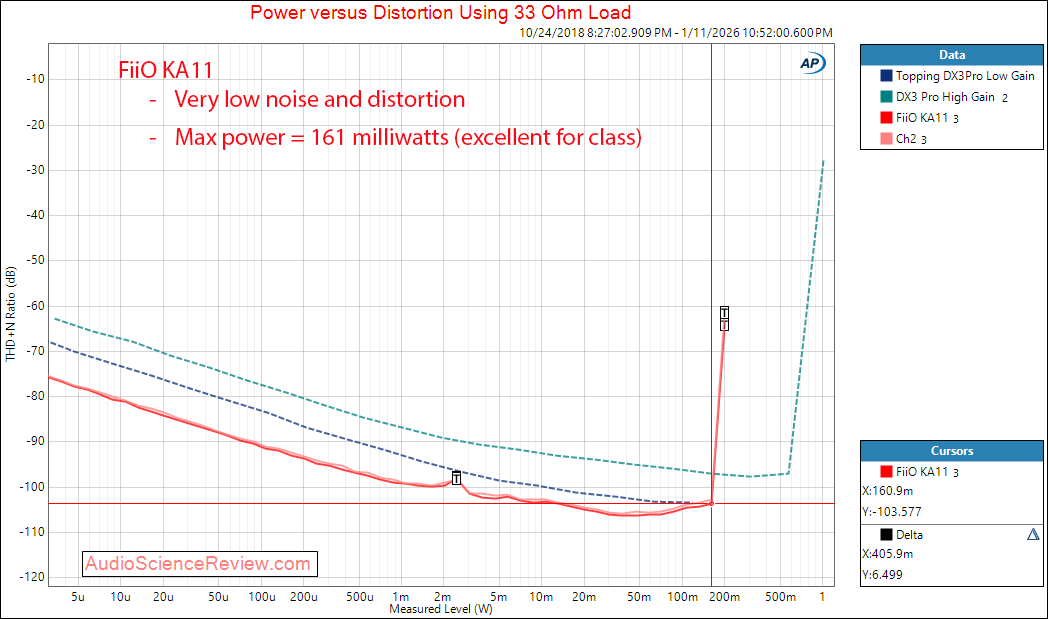Click the FiiO KA11 annotation heading
This screenshot has height=619, width=1048.
(x=166, y=70)
